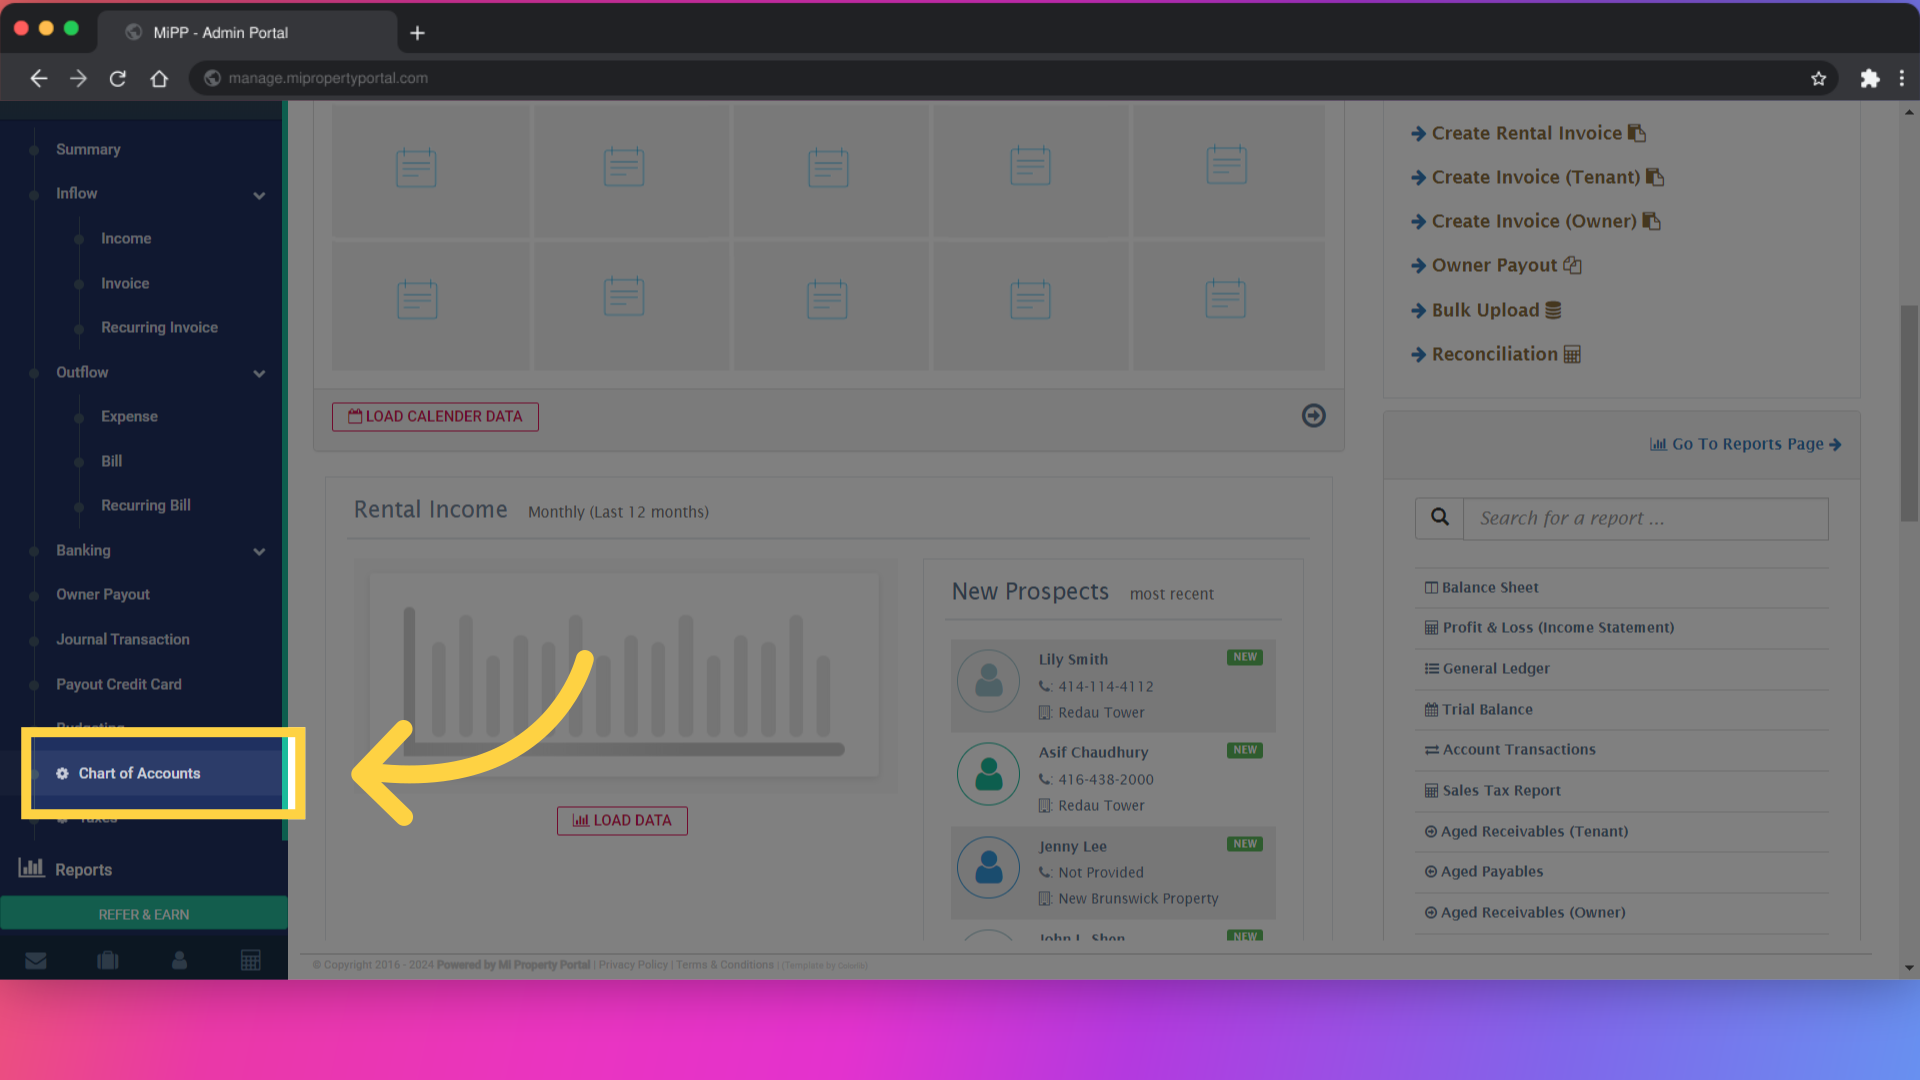Click the Refer & Earn banner
This screenshot has width=1920, height=1080.
144,913
